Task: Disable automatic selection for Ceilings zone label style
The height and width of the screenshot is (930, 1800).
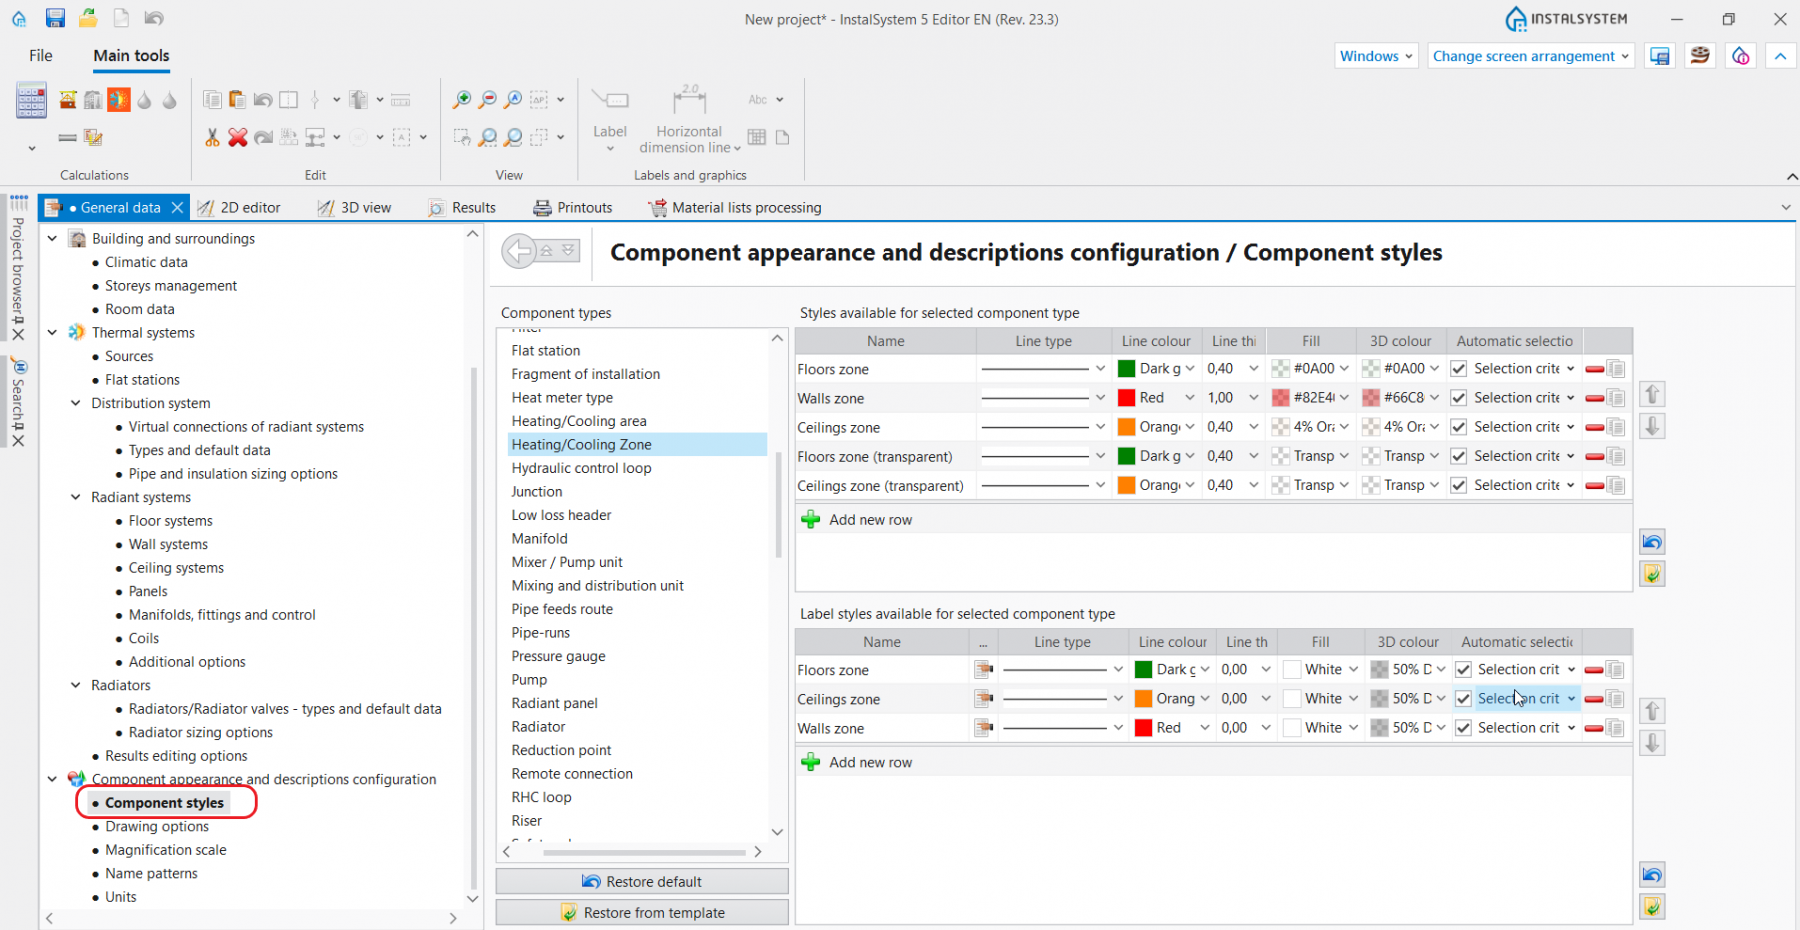Action: [1463, 698]
